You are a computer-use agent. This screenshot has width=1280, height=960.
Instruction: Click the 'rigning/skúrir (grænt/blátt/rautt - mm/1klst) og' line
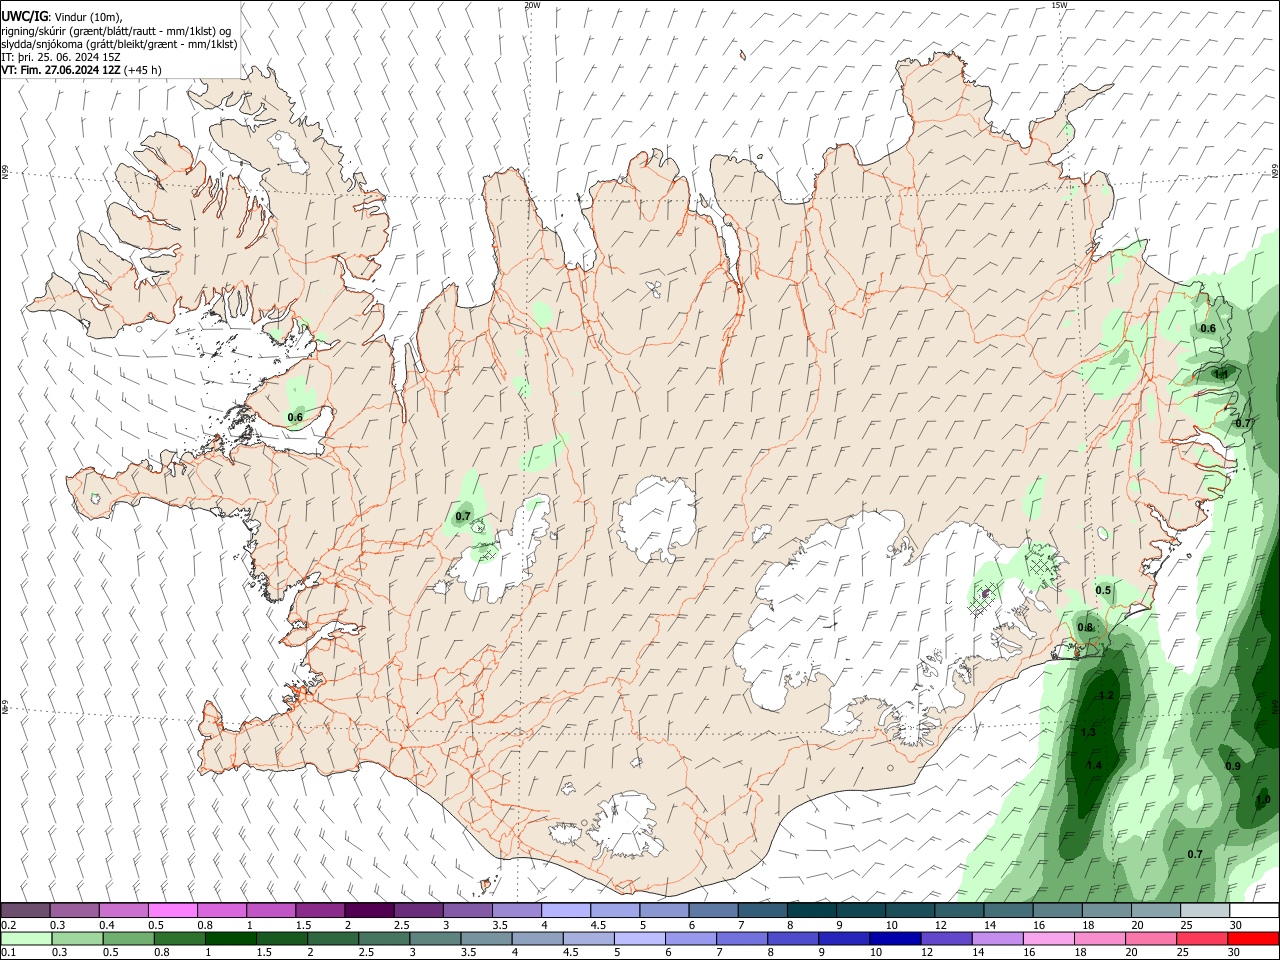coord(116,31)
